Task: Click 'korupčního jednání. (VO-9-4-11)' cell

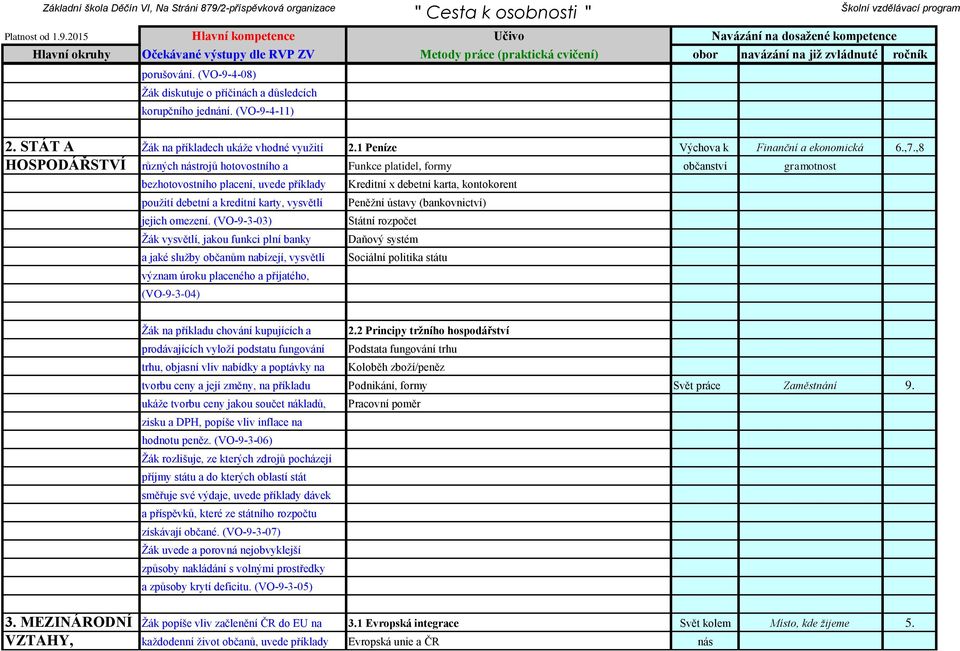Action: tap(243, 111)
